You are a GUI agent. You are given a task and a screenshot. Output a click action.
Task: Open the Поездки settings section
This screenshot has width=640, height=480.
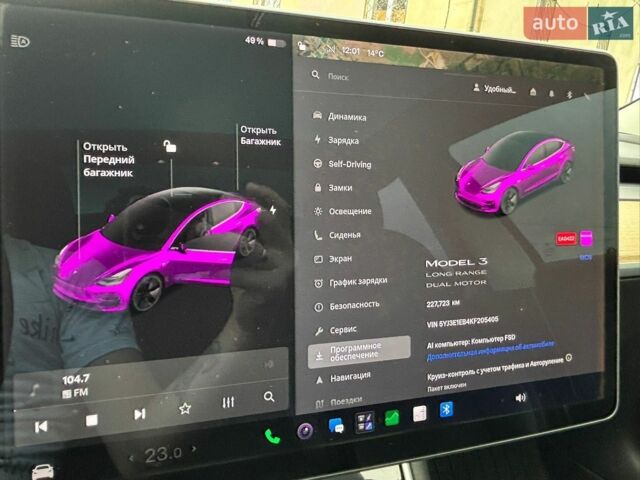[x=338, y=402]
